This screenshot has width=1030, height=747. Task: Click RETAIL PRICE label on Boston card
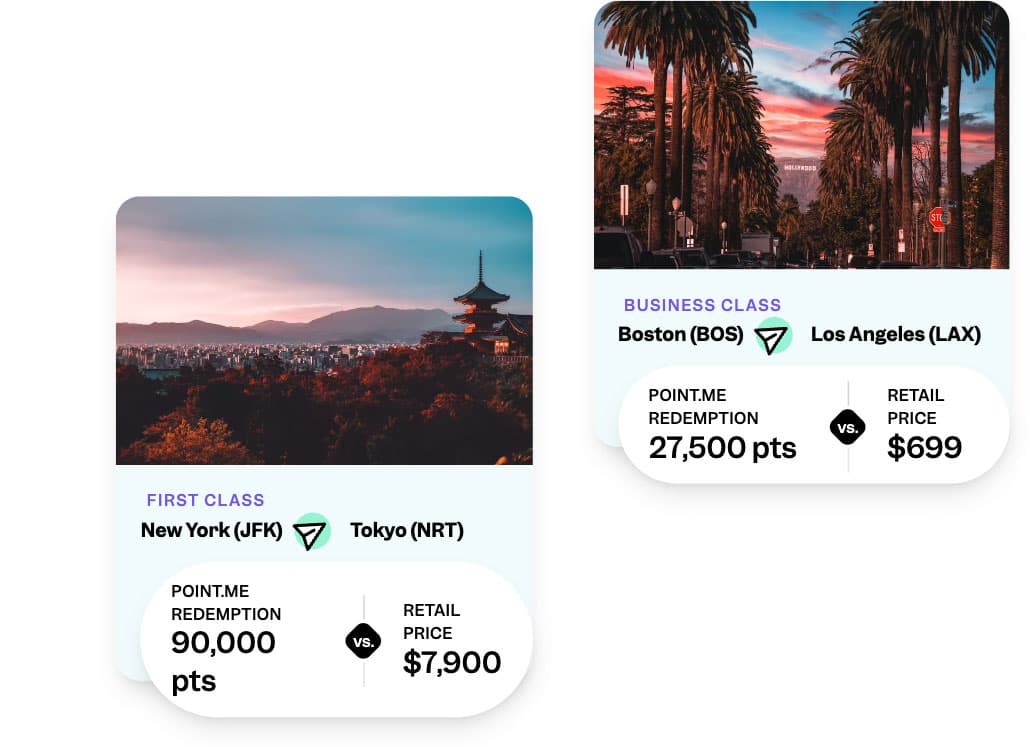[915, 406]
